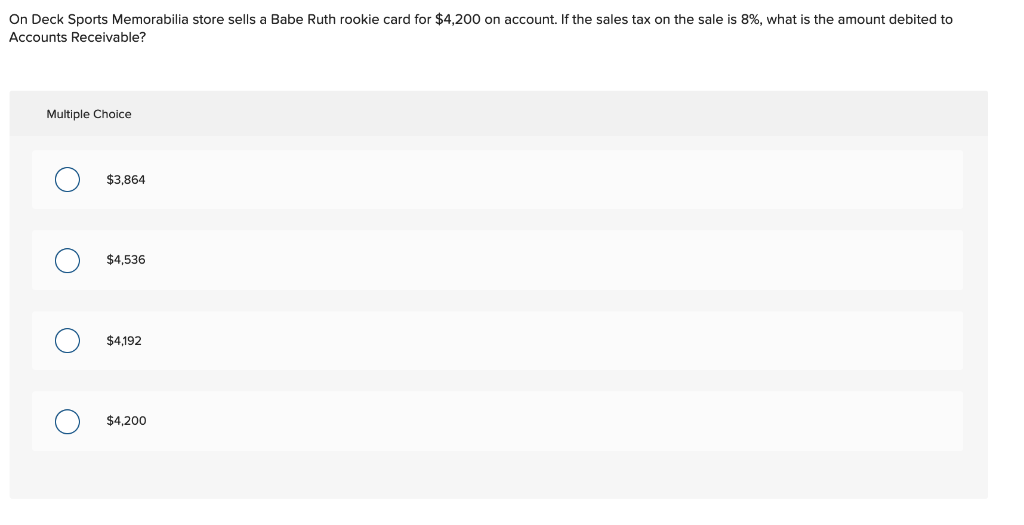Image resolution: width=1024 pixels, height=525 pixels.
Task: Pick the radio button beside $4,200 answer
Action: pos(67,421)
